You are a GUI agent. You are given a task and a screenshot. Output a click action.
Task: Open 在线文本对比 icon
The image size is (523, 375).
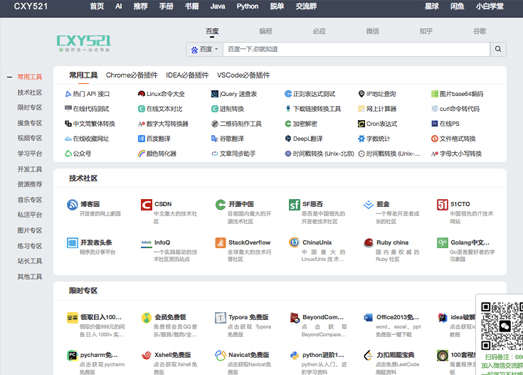tap(141, 109)
